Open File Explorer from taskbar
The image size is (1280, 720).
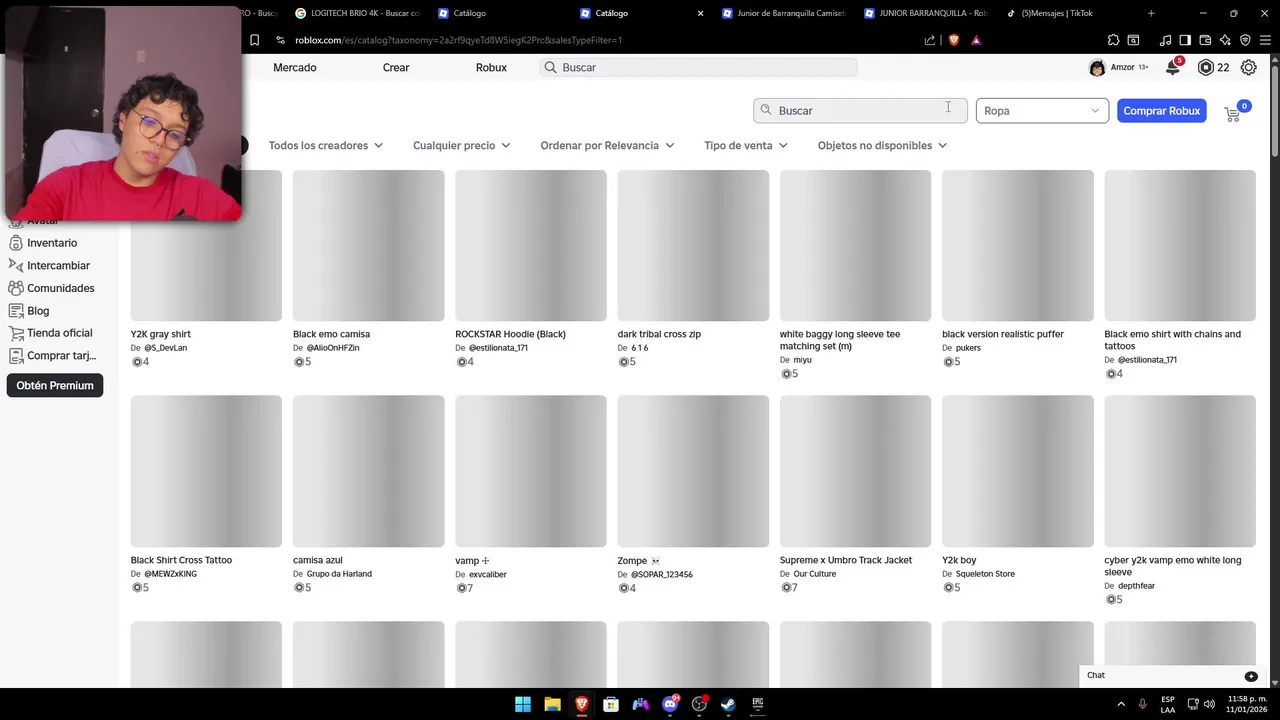552,704
